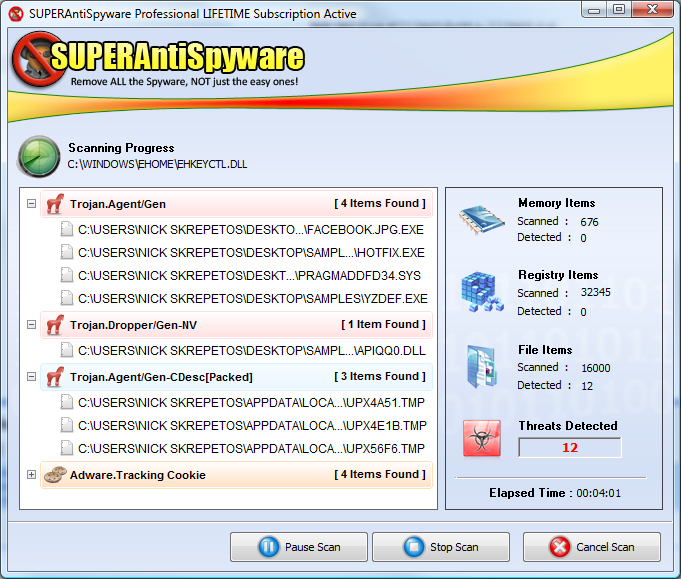The height and width of the screenshot is (579, 681).
Task: Collapse the Trojan.Dropper/Gen-NV group
Action: pyautogui.click(x=31, y=324)
